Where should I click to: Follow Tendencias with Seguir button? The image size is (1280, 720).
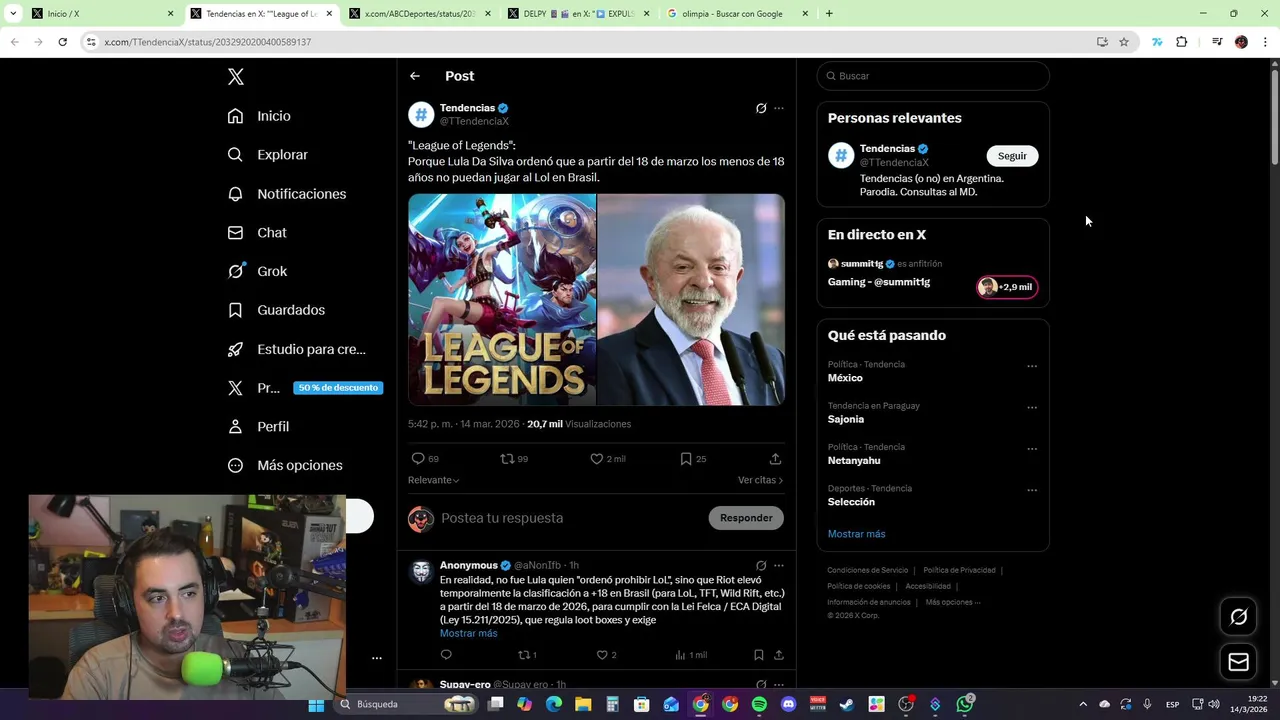[x=1012, y=156]
